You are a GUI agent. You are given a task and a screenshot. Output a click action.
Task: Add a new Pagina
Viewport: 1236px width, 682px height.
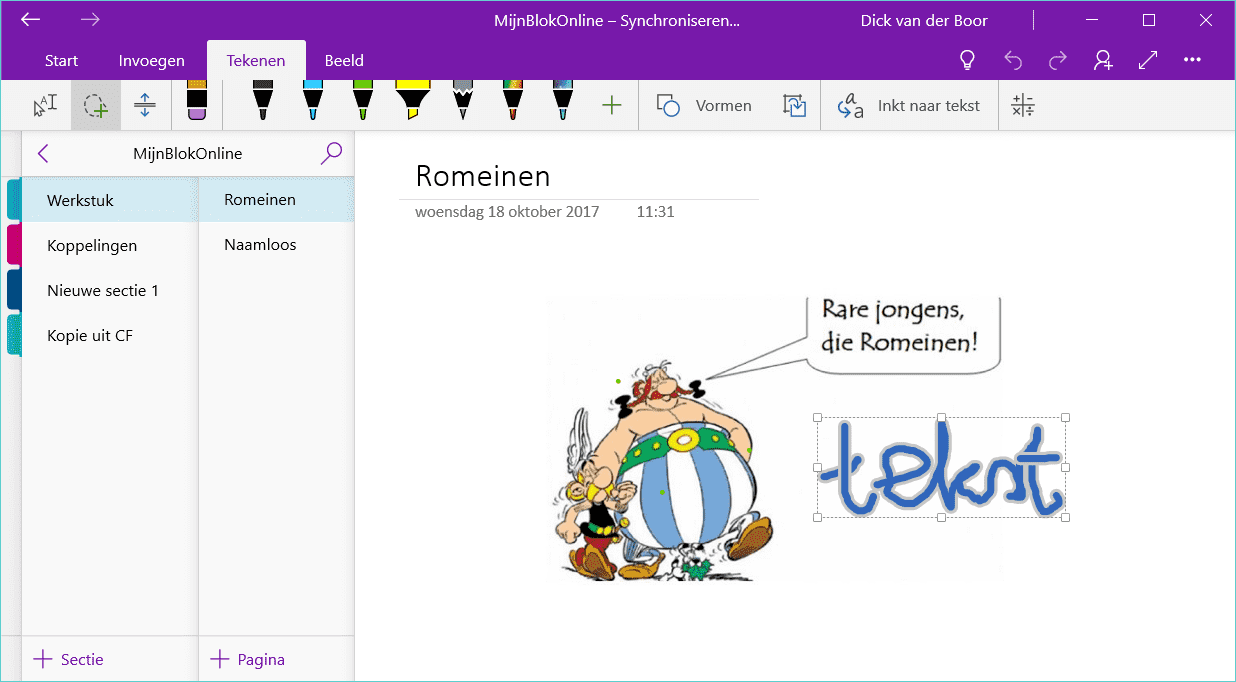click(247, 659)
